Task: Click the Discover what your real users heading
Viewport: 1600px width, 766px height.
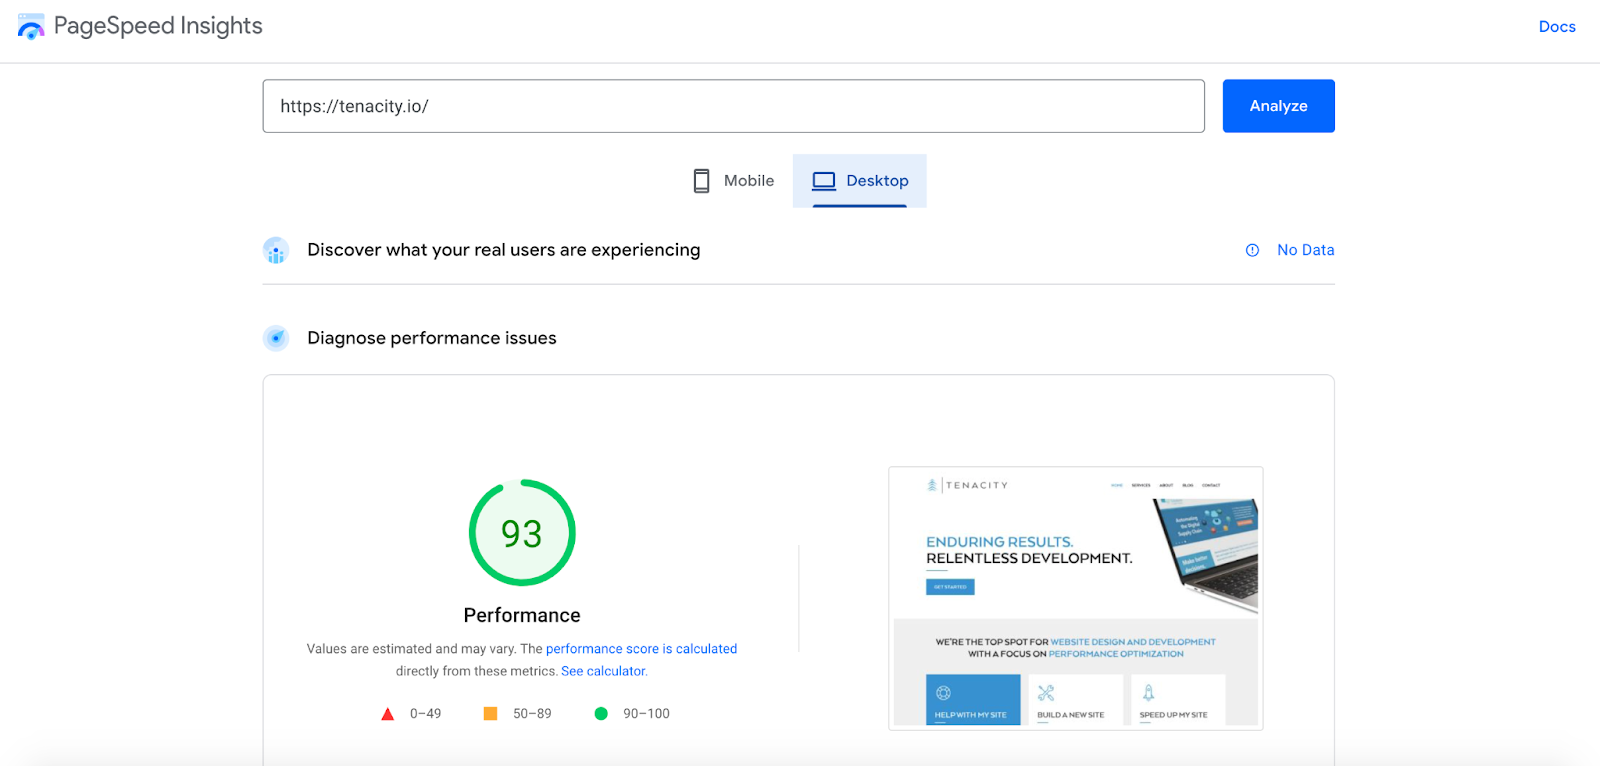Action: (504, 250)
